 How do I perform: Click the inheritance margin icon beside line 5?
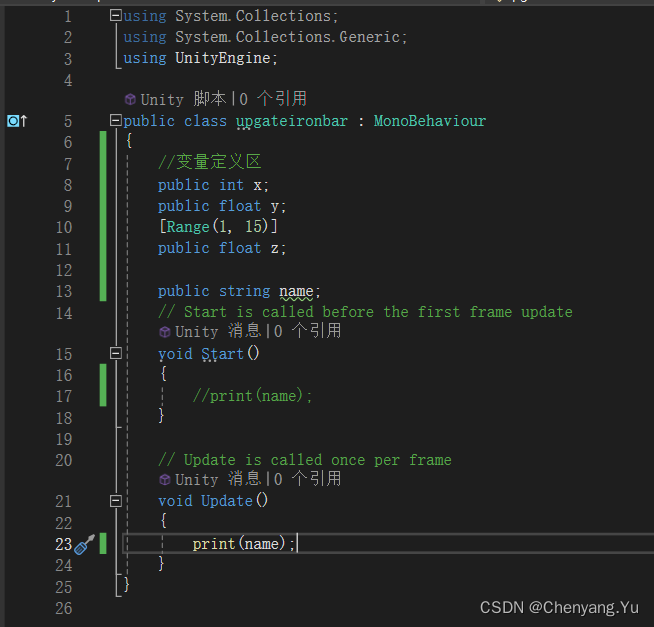tap(17, 121)
